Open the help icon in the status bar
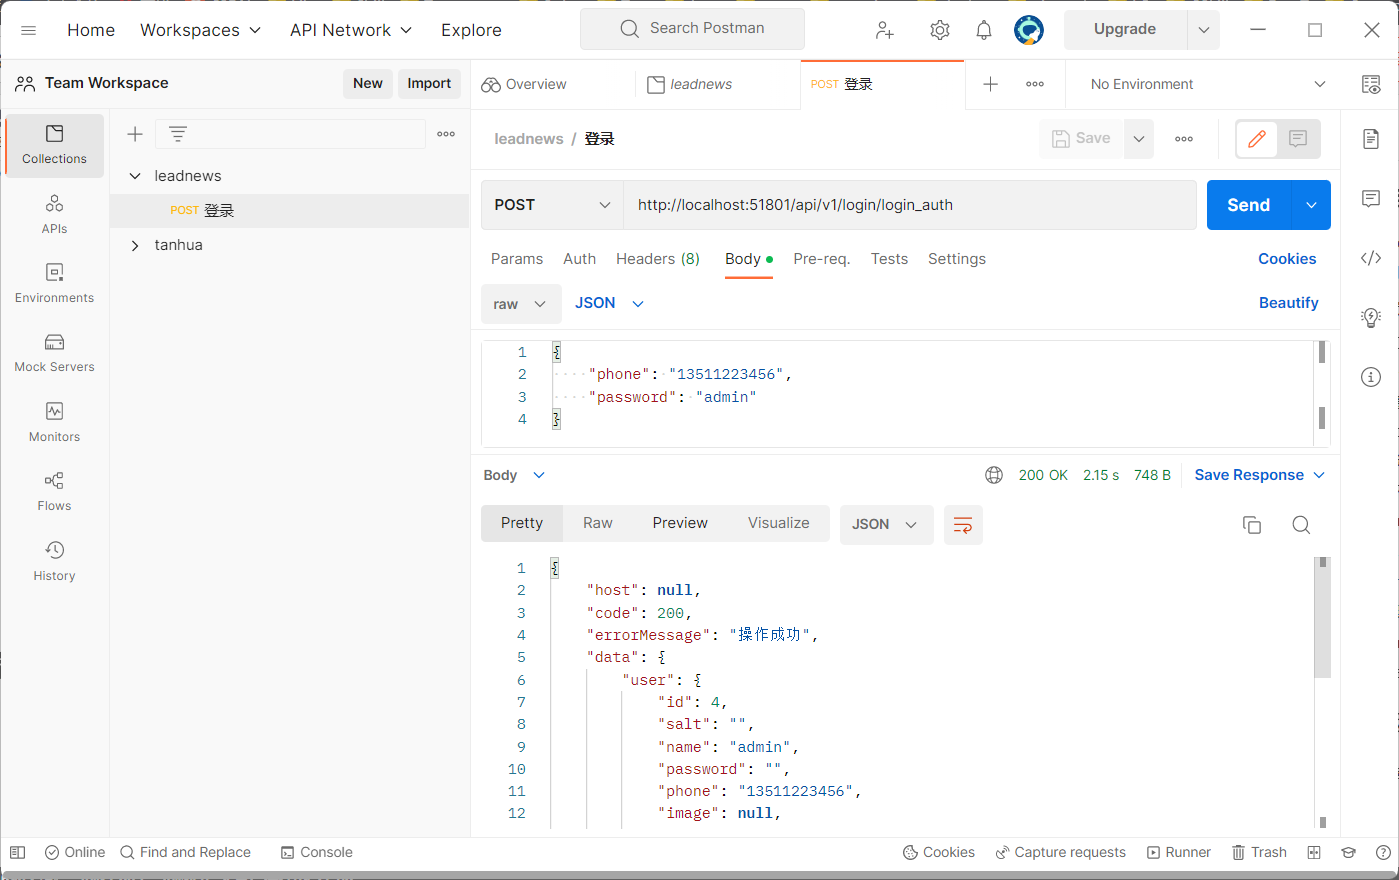 tap(1383, 852)
